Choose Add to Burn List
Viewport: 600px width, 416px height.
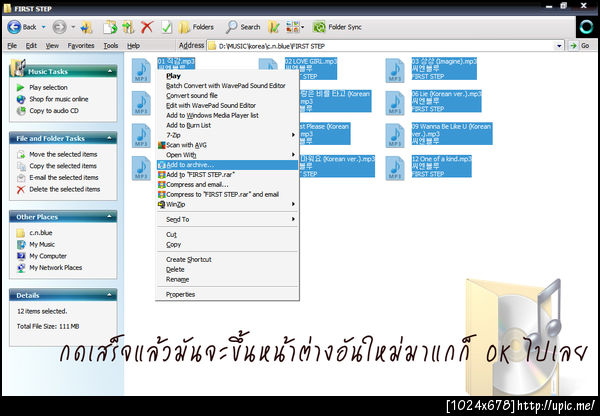[227, 125]
